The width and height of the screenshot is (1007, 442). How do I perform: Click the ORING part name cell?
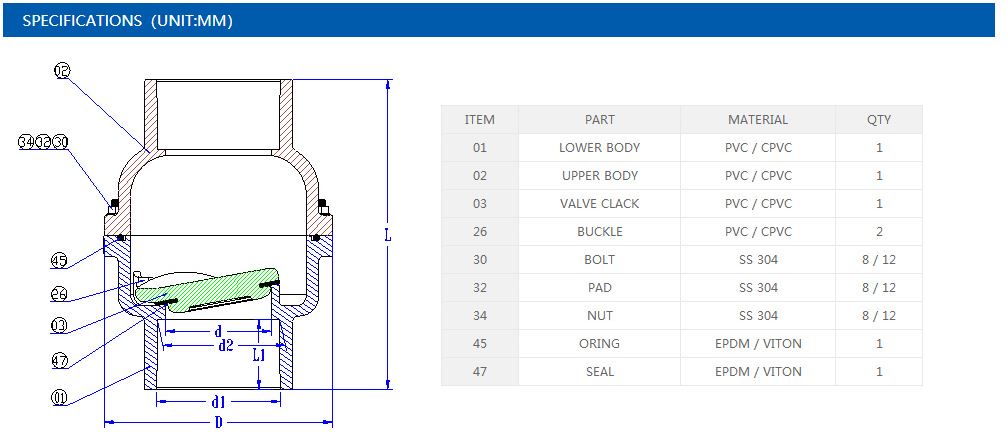click(x=599, y=344)
